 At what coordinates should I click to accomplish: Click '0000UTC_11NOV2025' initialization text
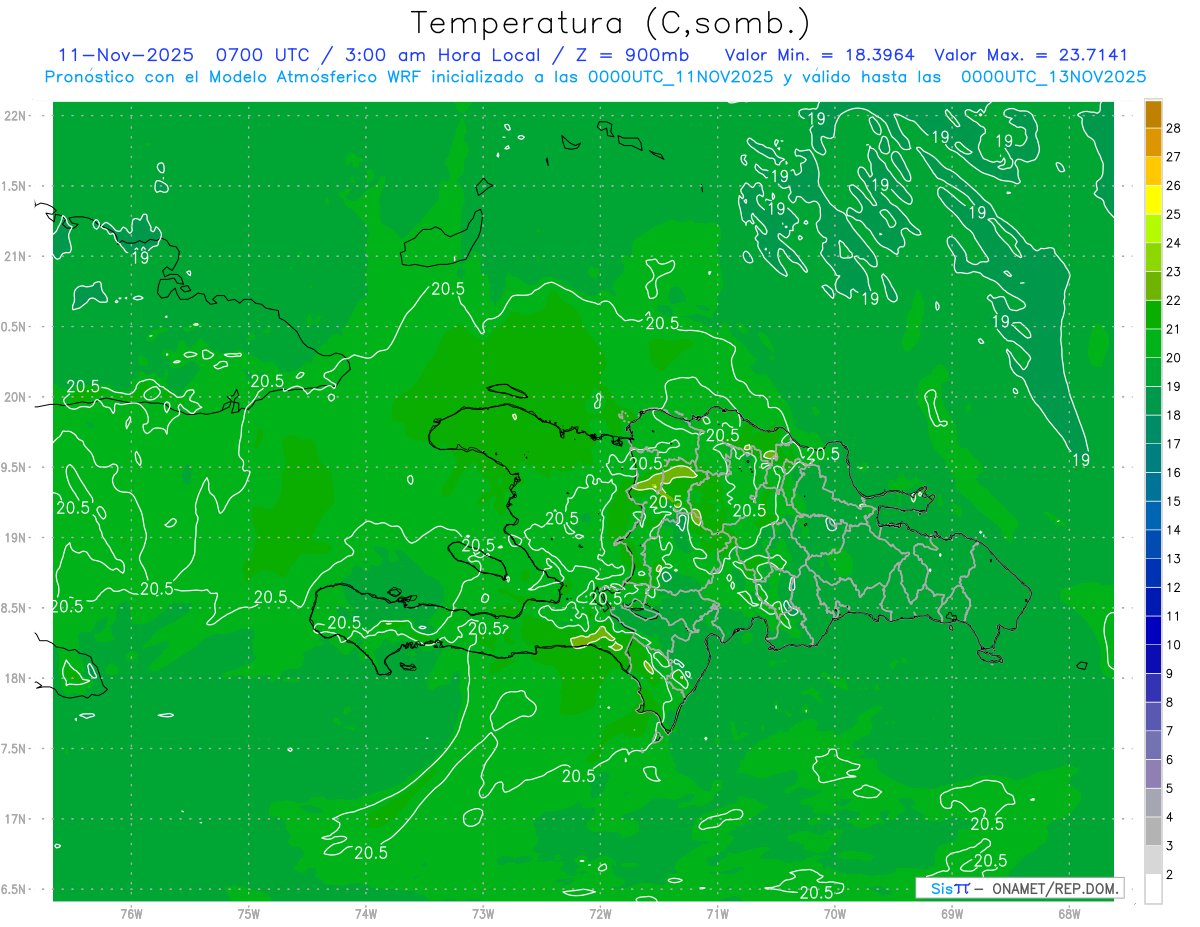click(x=681, y=77)
